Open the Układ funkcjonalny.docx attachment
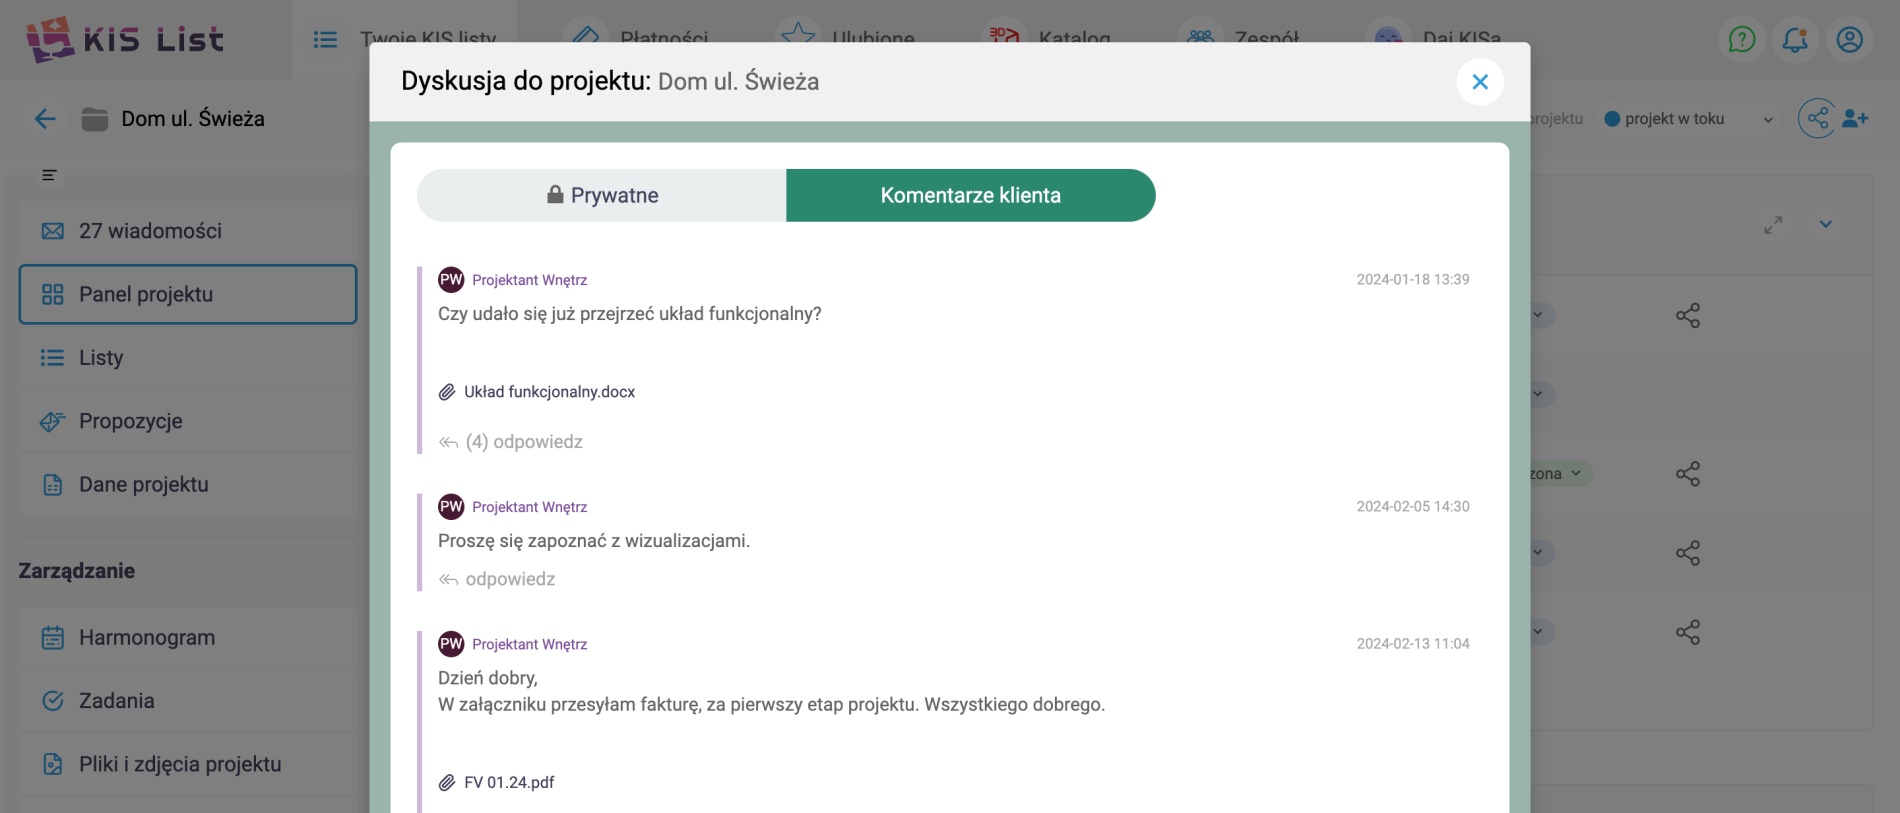1900x813 pixels. [549, 392]
